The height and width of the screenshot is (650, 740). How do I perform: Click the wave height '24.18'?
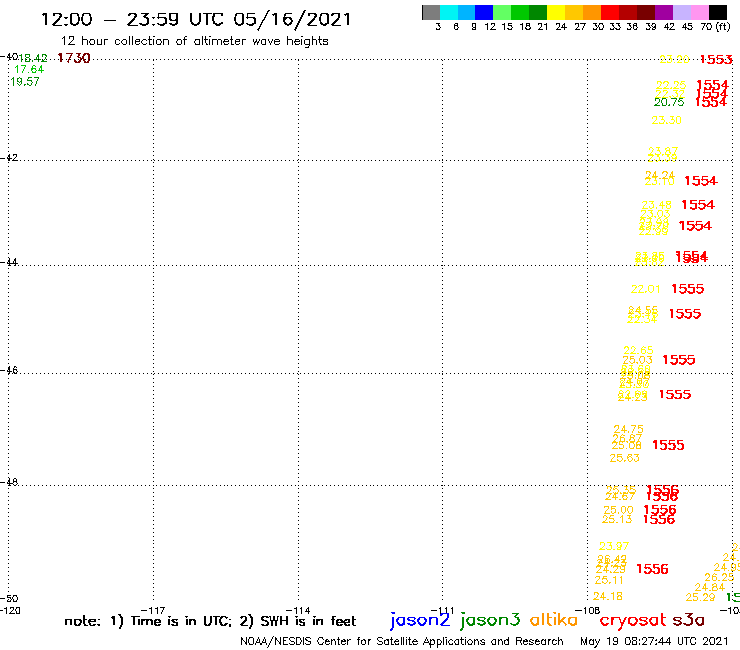coord(607,596)
